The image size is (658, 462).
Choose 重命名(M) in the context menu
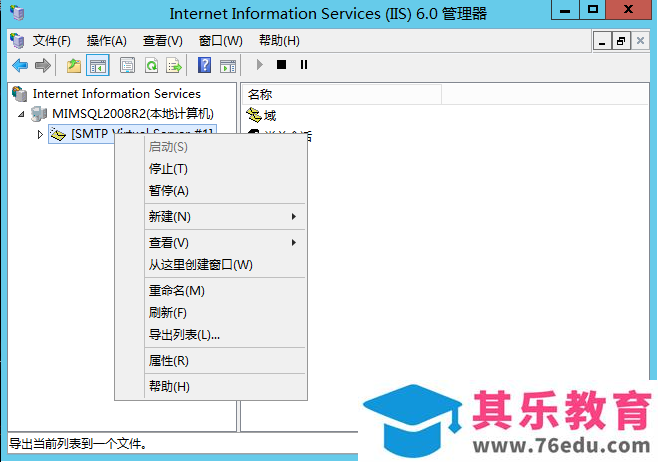pos(225,290)
